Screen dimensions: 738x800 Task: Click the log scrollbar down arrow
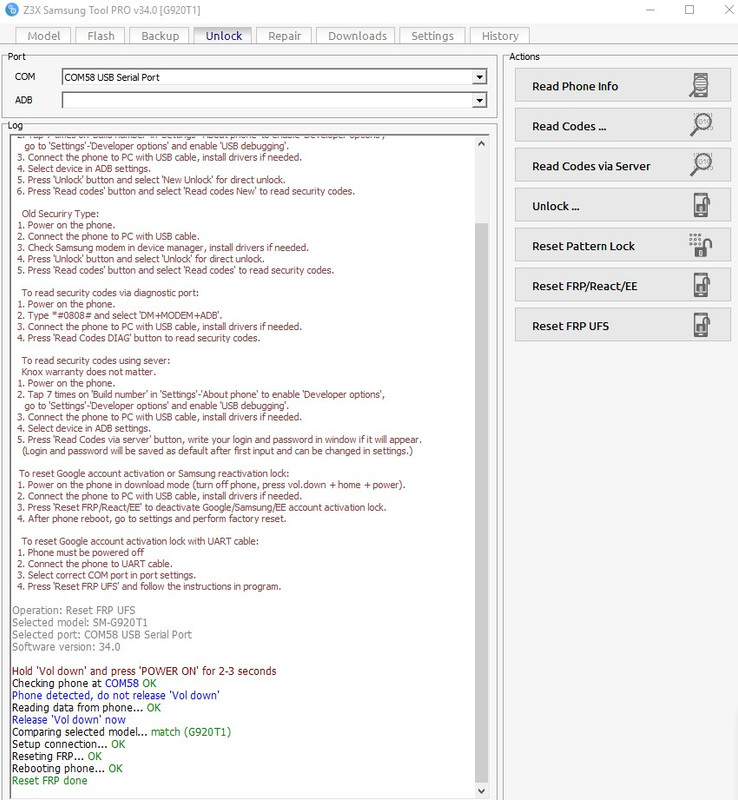[x=481, y=791]
